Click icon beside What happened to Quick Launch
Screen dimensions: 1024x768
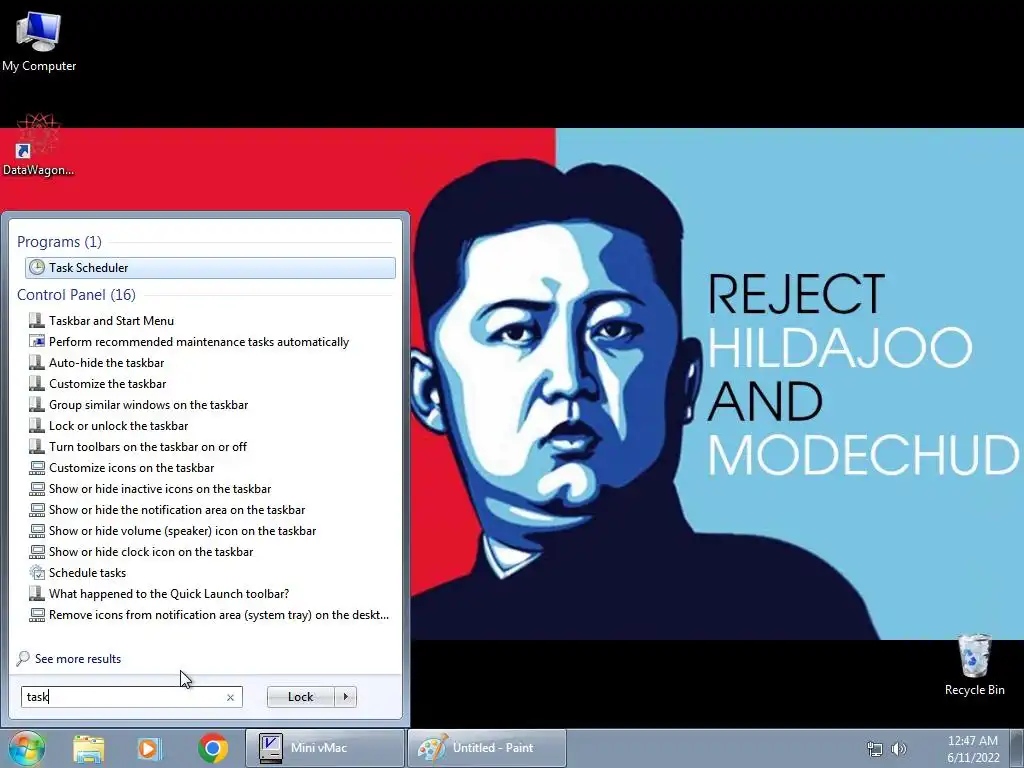[37, 594]
